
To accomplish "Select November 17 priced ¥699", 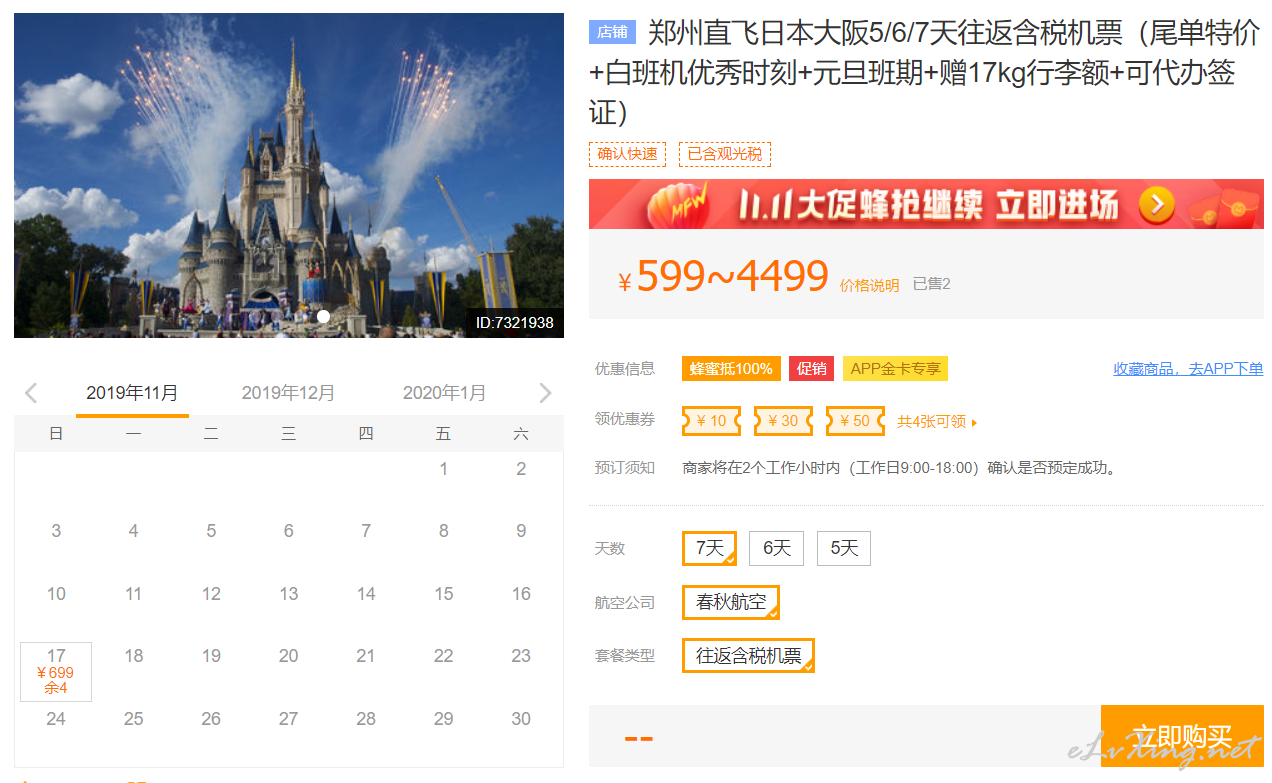I will (x=56, y=672).
